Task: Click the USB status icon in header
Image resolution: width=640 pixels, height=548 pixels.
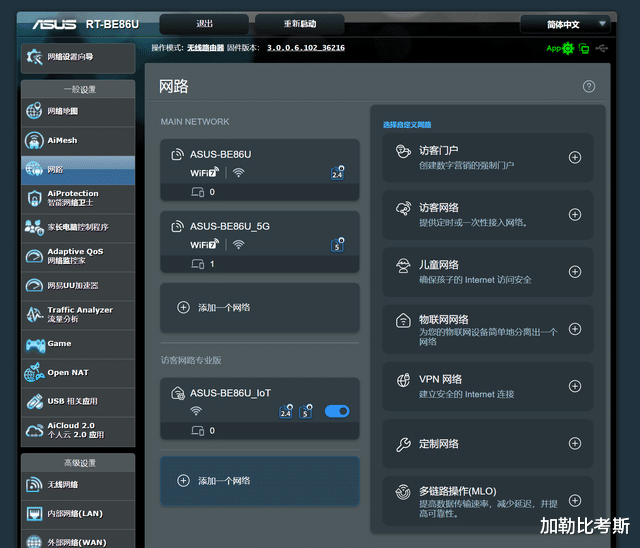Action: coord(602,49)
